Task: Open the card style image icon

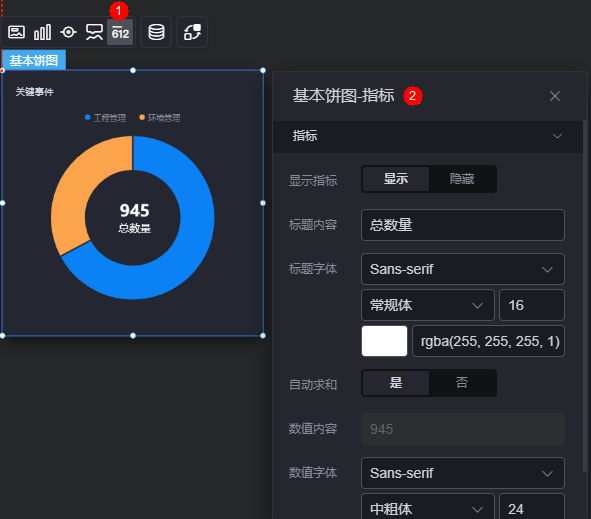Action: click(x=16, y=32)
